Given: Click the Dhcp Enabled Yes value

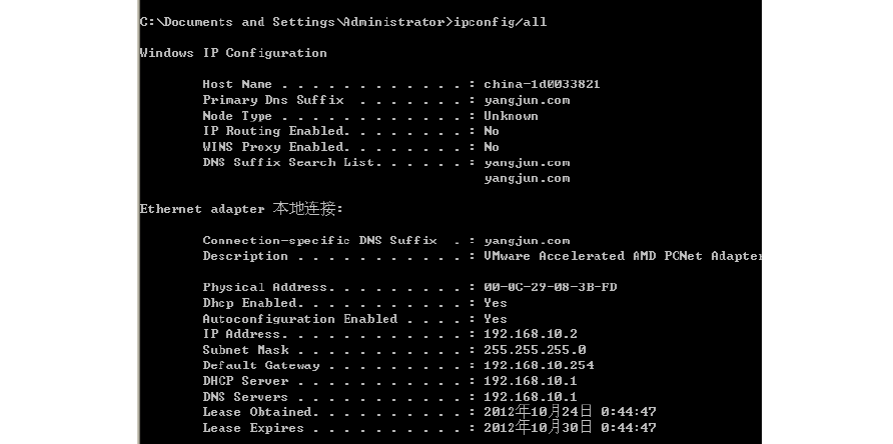Looking at the screenshot, I should point(495,303).
